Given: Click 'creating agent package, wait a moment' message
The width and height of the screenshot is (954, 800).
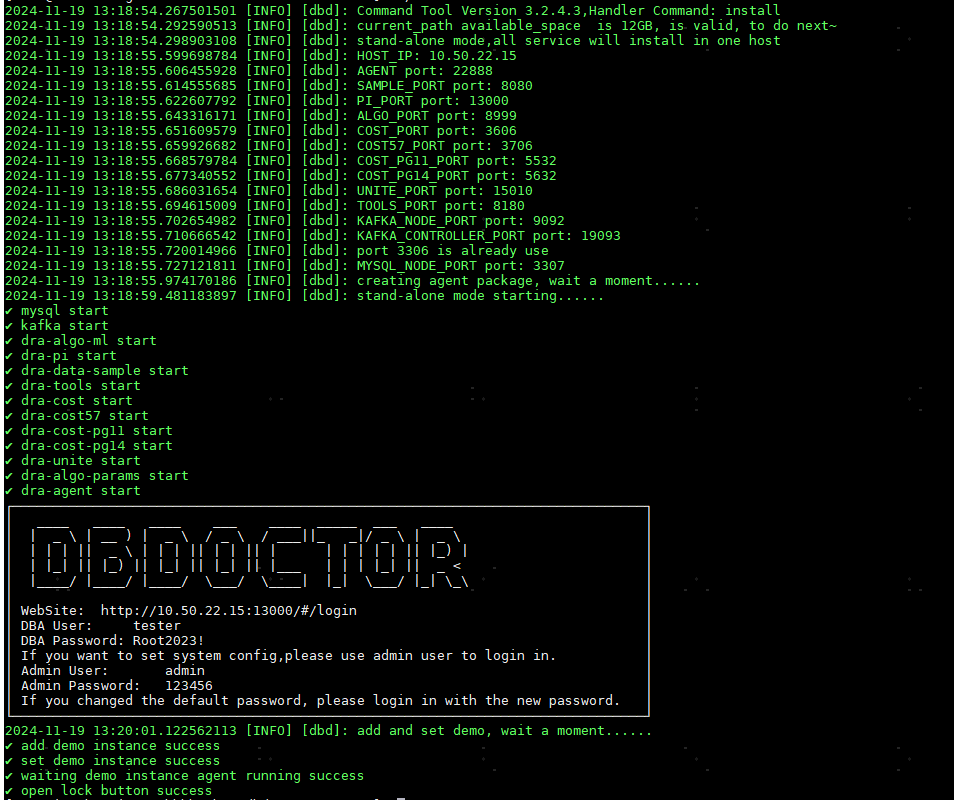Looking at the screenshot, I should pos(528,280).
